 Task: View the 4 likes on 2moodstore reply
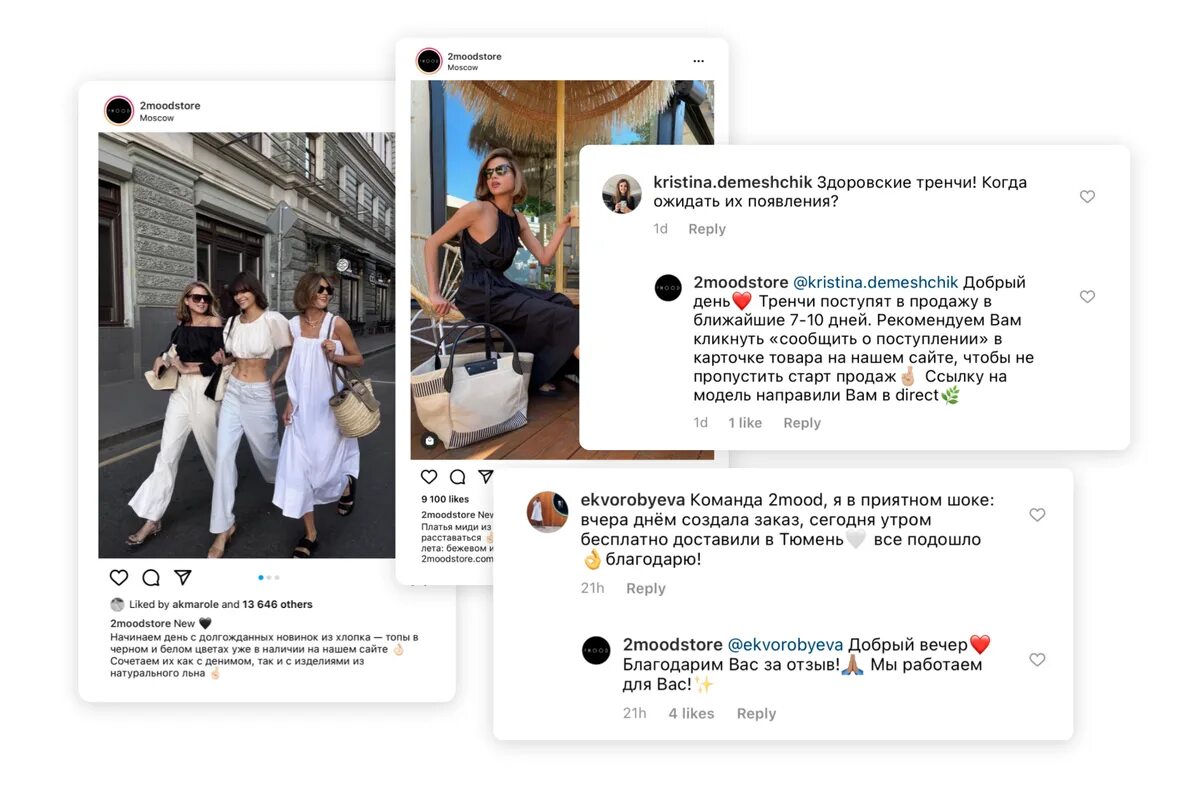click(x=691, y=713)
